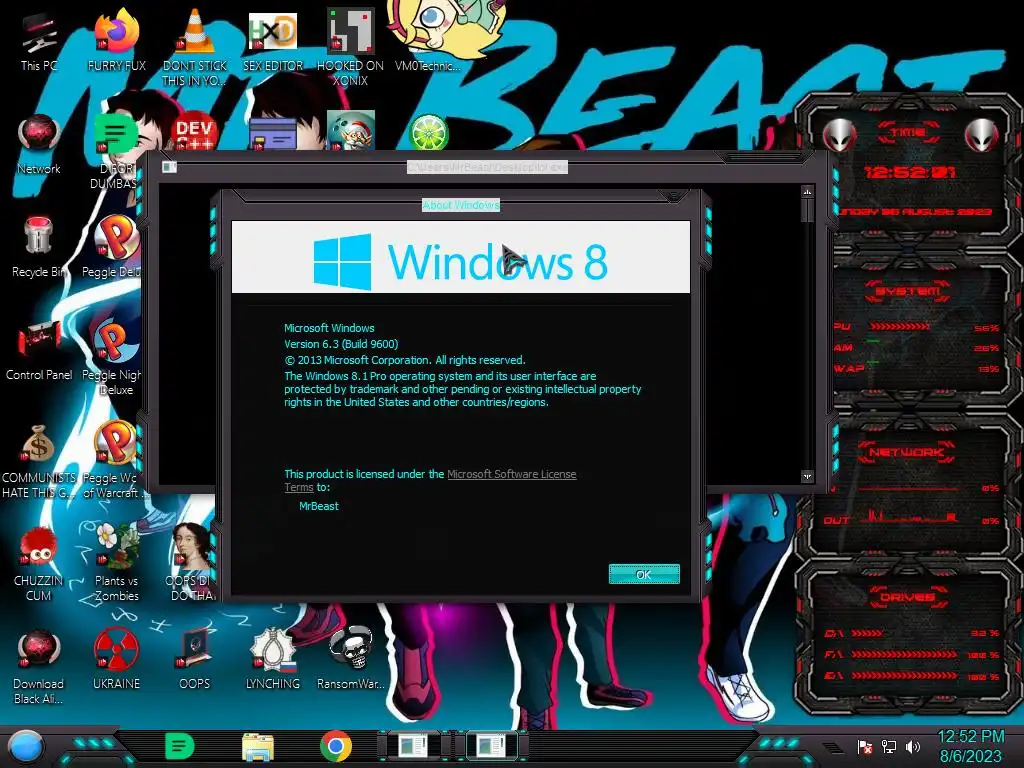Click the volume speaker tray icon
Screen dimensions: 1024x768
pos(913,746)
